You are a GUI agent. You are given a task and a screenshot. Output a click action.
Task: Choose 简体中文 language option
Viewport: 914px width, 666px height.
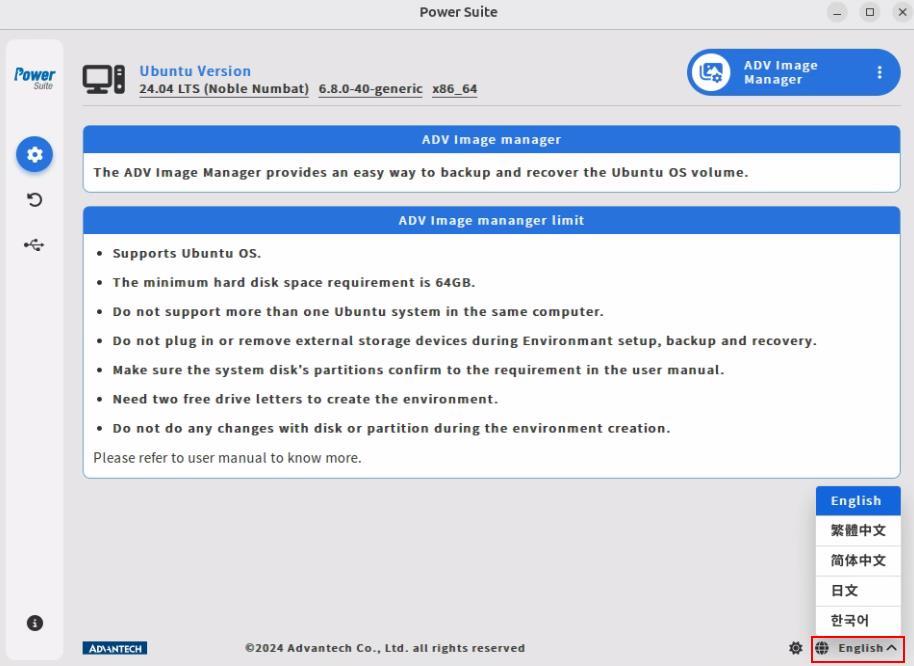click(858, 561)
